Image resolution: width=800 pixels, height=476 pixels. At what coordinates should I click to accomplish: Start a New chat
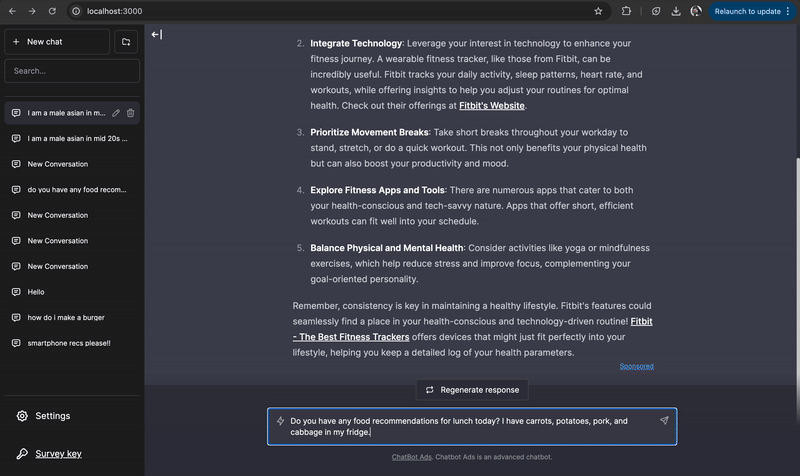(x=57, y=42)
